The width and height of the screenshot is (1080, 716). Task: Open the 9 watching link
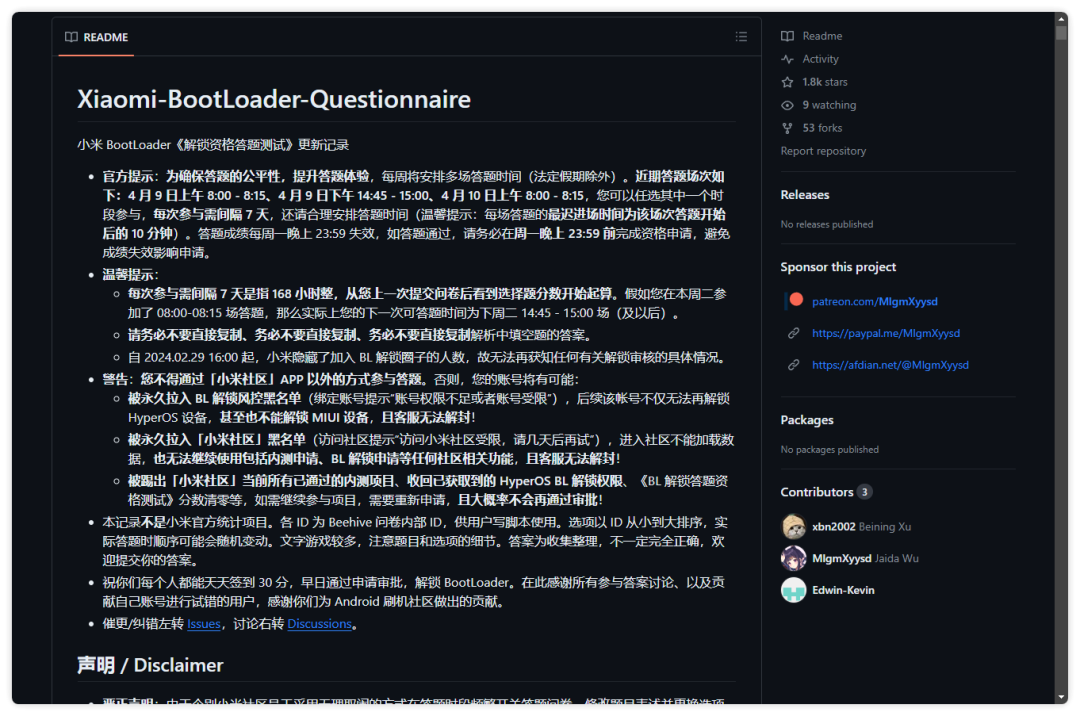tap(829, 105)
